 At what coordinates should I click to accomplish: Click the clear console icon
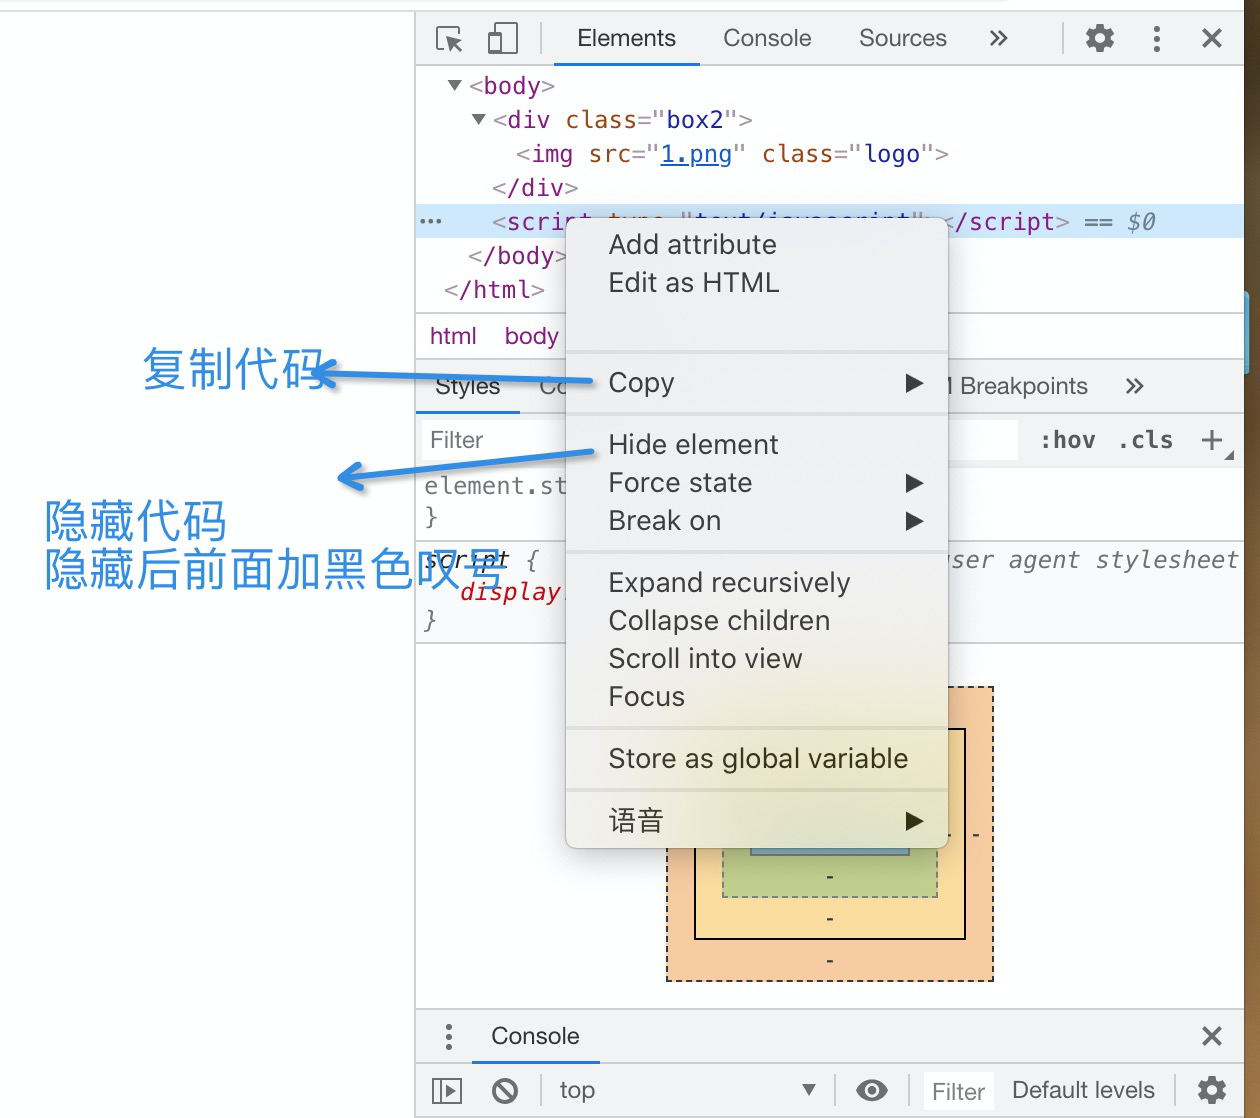[x=505, y=1090]
